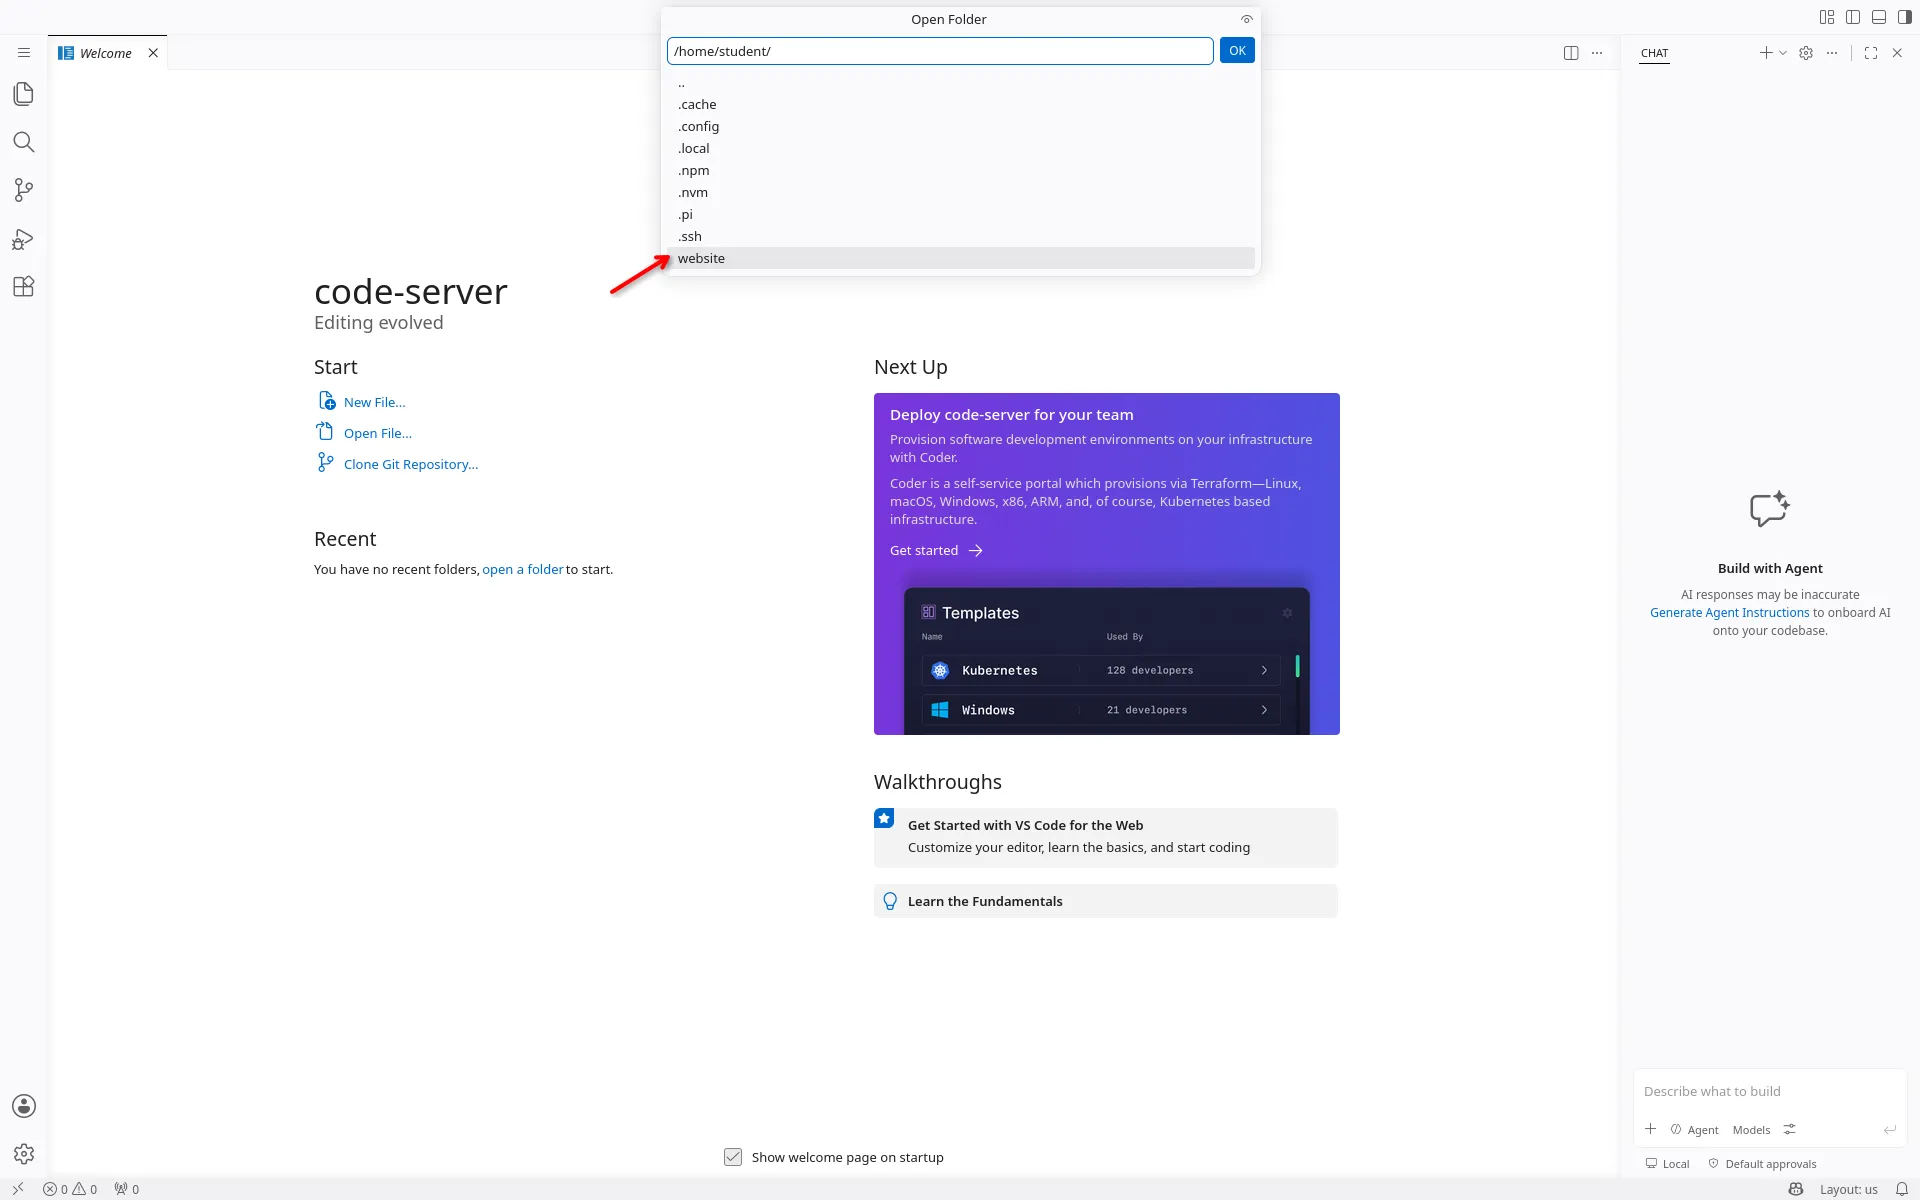The image size is (1920, 1200).
Task: Open the Extensions view
Action: (x=24, y=287)
